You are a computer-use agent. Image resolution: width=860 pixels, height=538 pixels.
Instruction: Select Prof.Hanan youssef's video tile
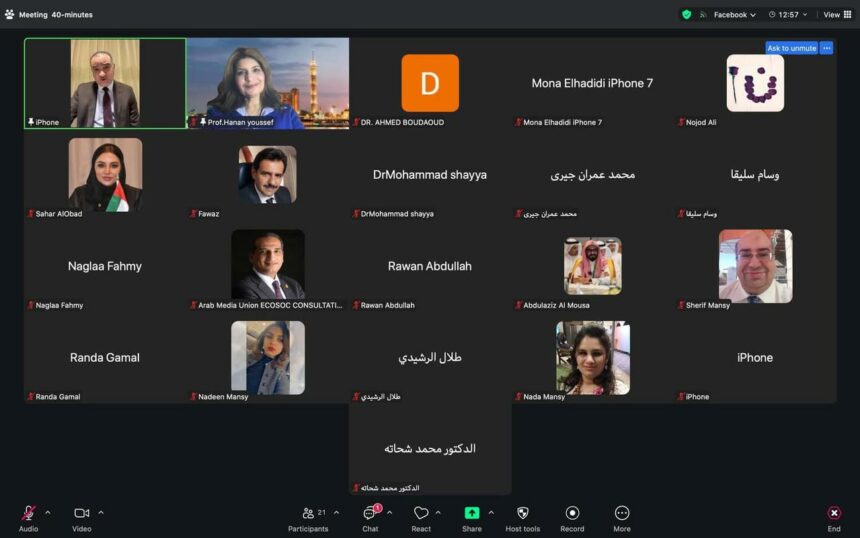[267, 83]
